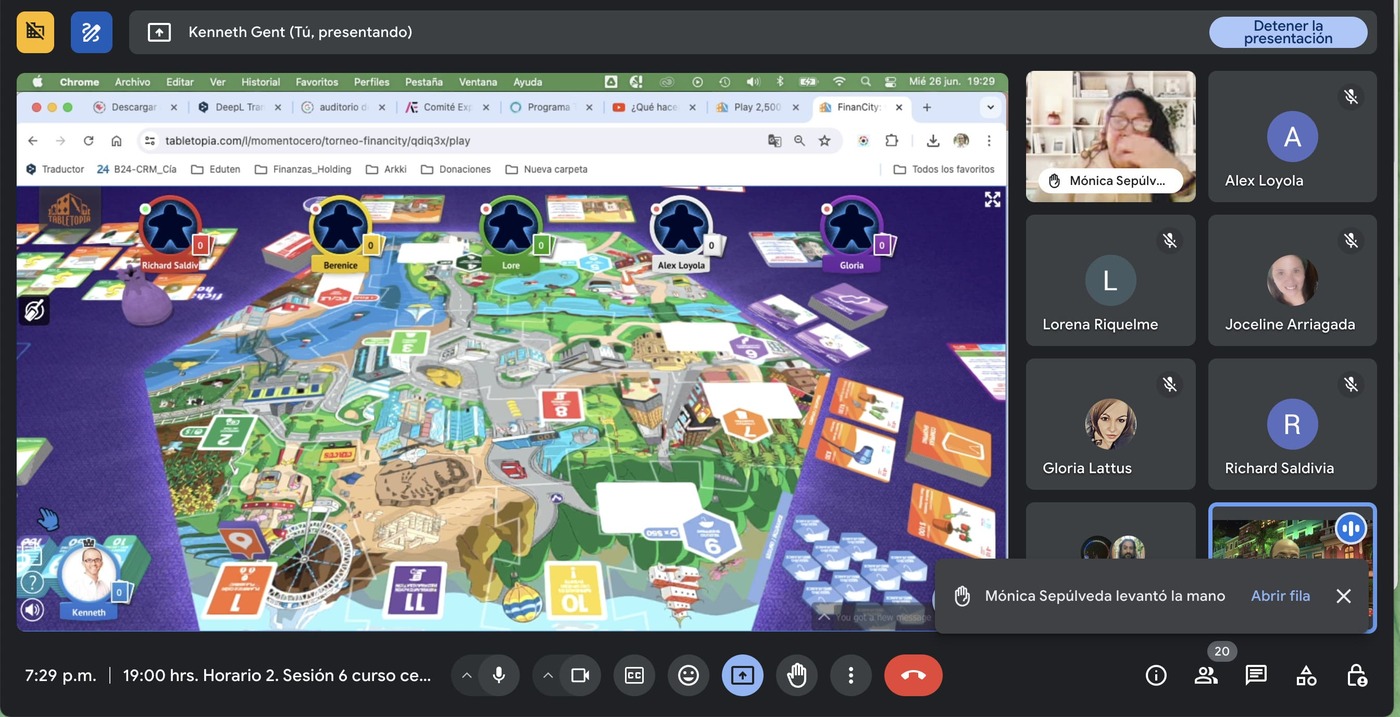Open meeting details info icon

click(x=1156, y=676)
